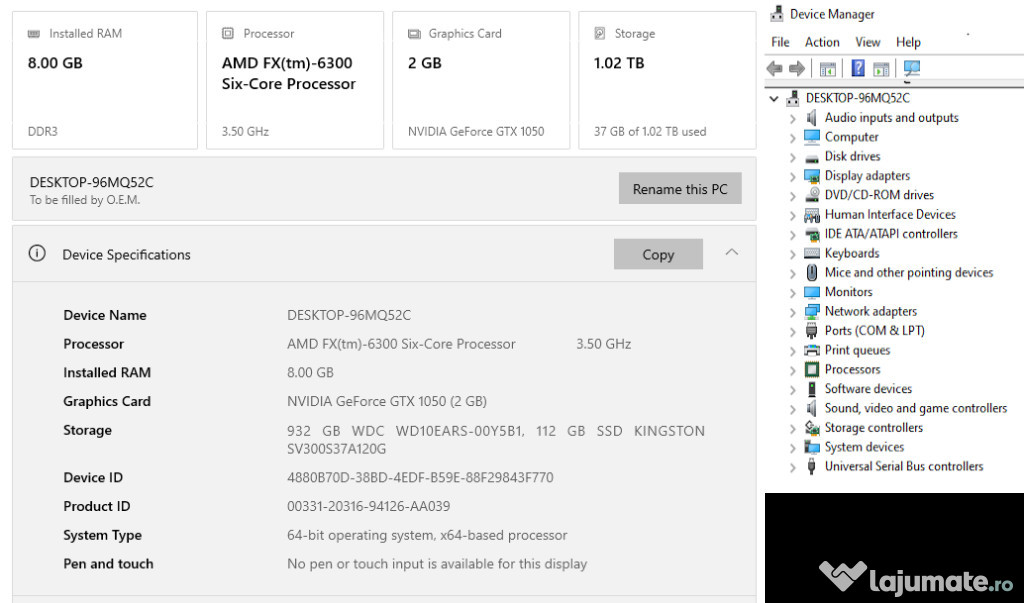Click Scan for hardware changes toolbar icon
Viewport: 1024px width, 603px height.
coord(911,69)
